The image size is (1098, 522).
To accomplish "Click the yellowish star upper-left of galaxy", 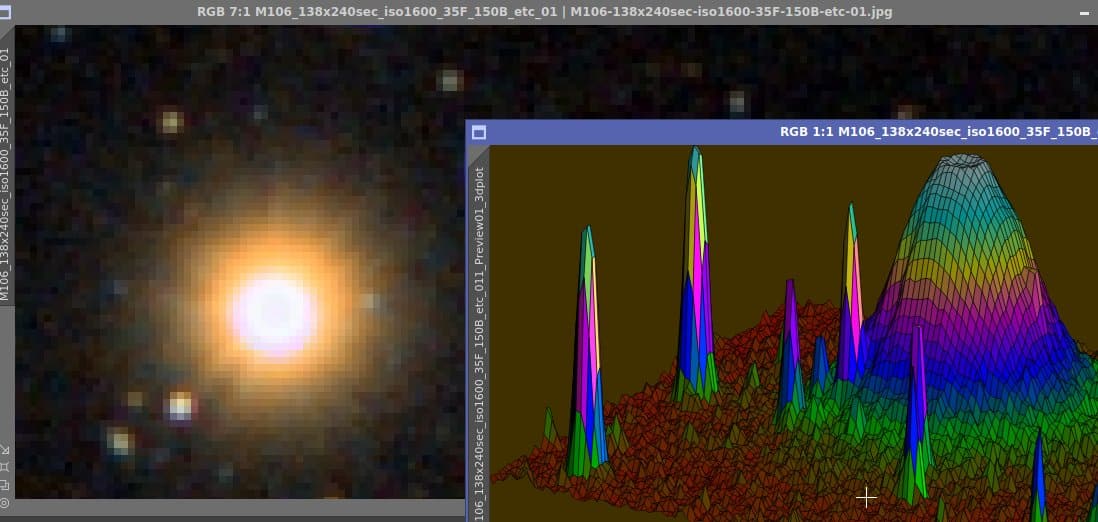I will click(x=170, y=121).
